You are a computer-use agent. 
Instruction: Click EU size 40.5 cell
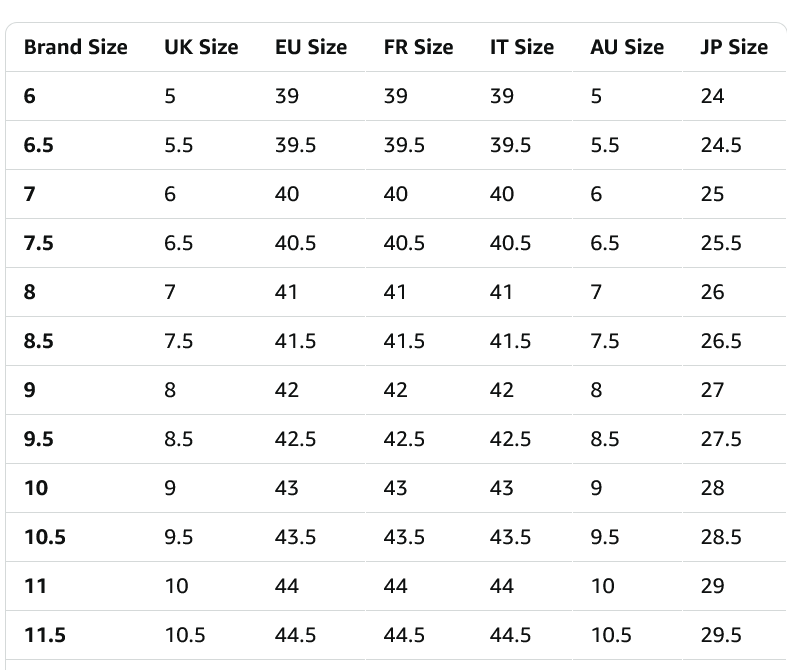coord(295,243)
